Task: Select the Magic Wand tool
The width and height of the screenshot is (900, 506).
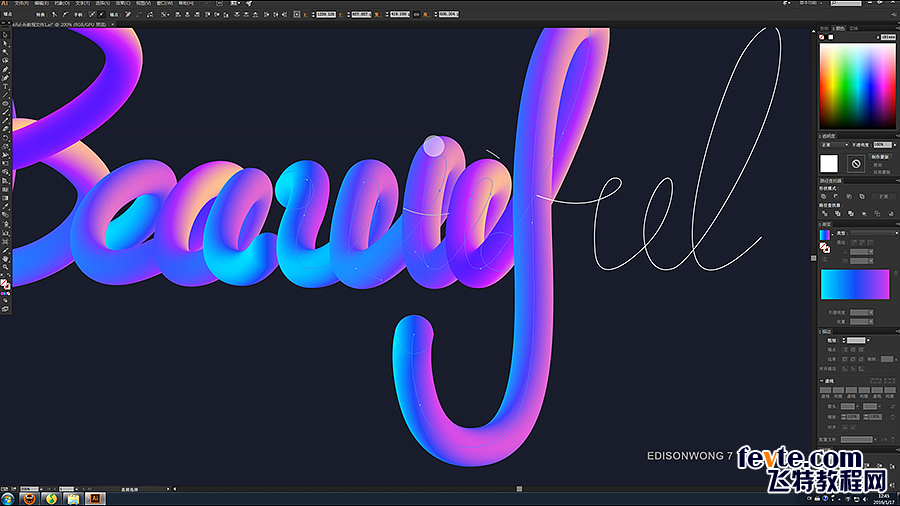Action: click(5, 52)
